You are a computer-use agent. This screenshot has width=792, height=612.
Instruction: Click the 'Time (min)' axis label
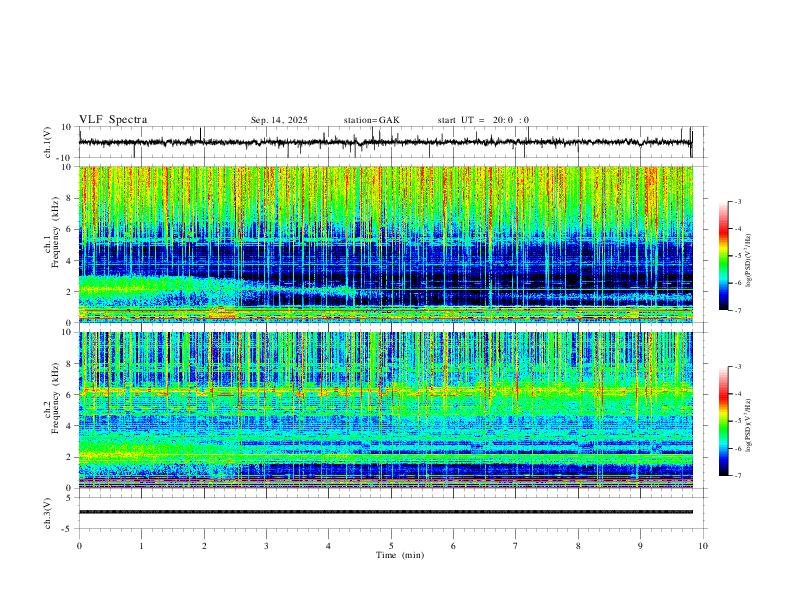400,555
